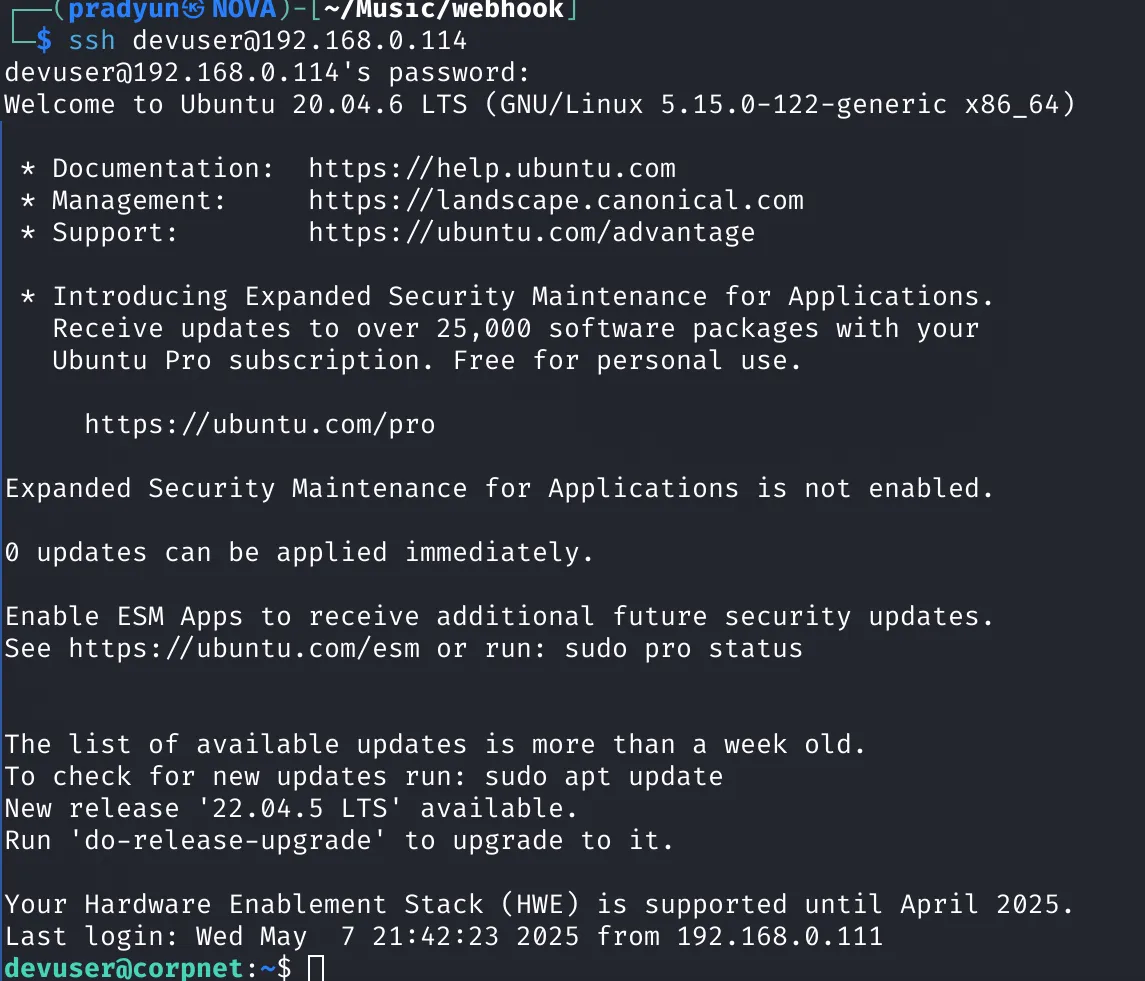The height and width of the screenshot is (981, 1145).
Task: Click the word ssh in the typed command
Action: 92,41
